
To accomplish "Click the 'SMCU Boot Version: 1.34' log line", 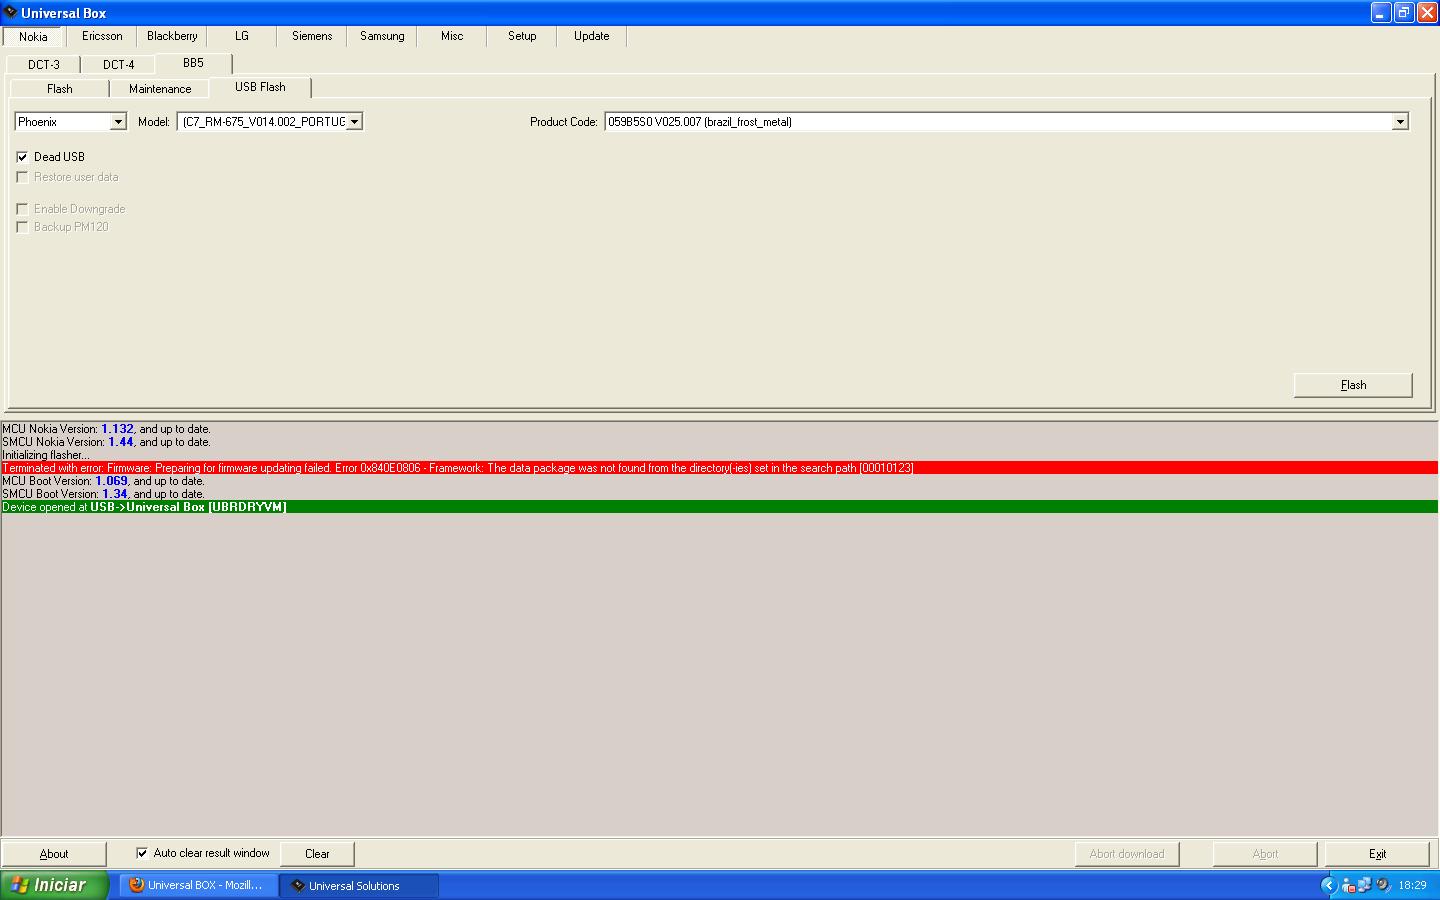I will 103,494.
